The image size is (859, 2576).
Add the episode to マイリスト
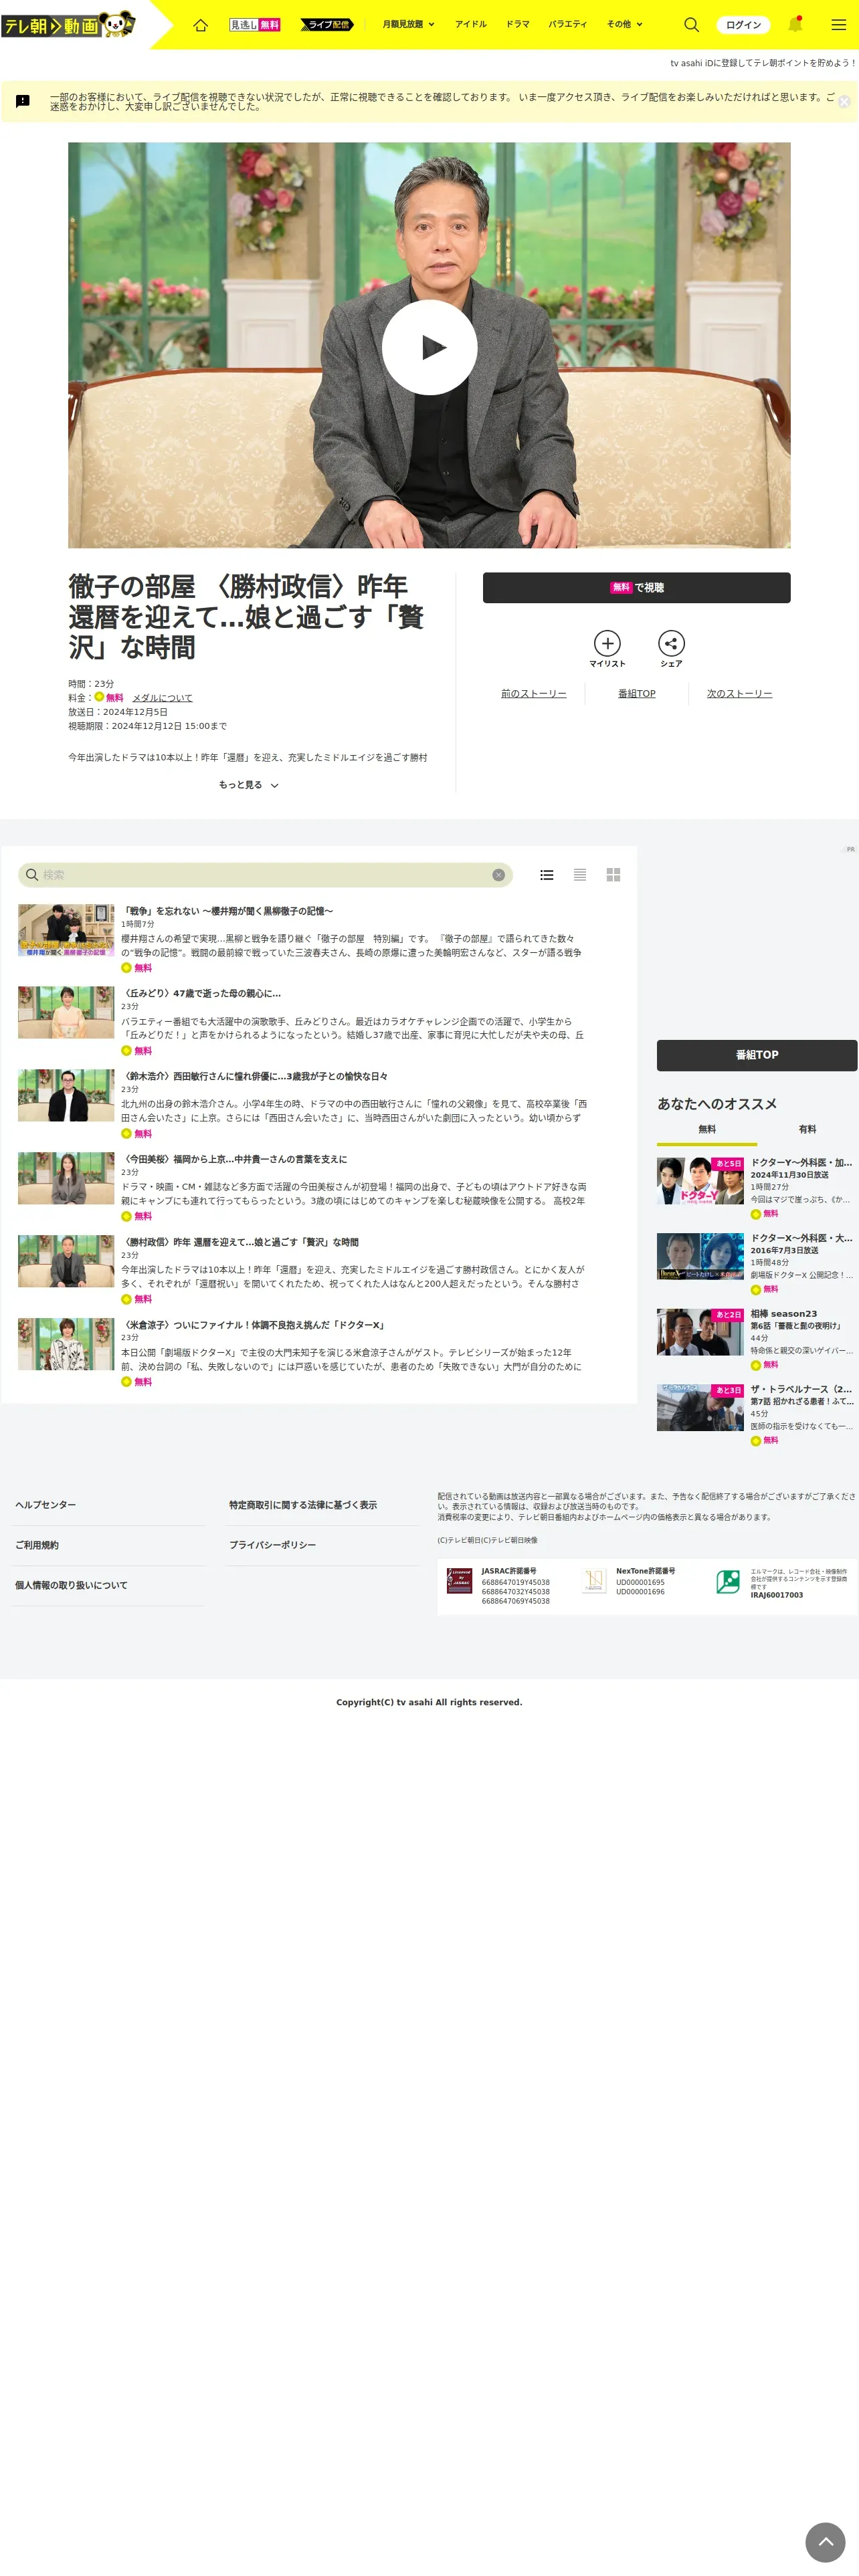[x=607, y=649]
